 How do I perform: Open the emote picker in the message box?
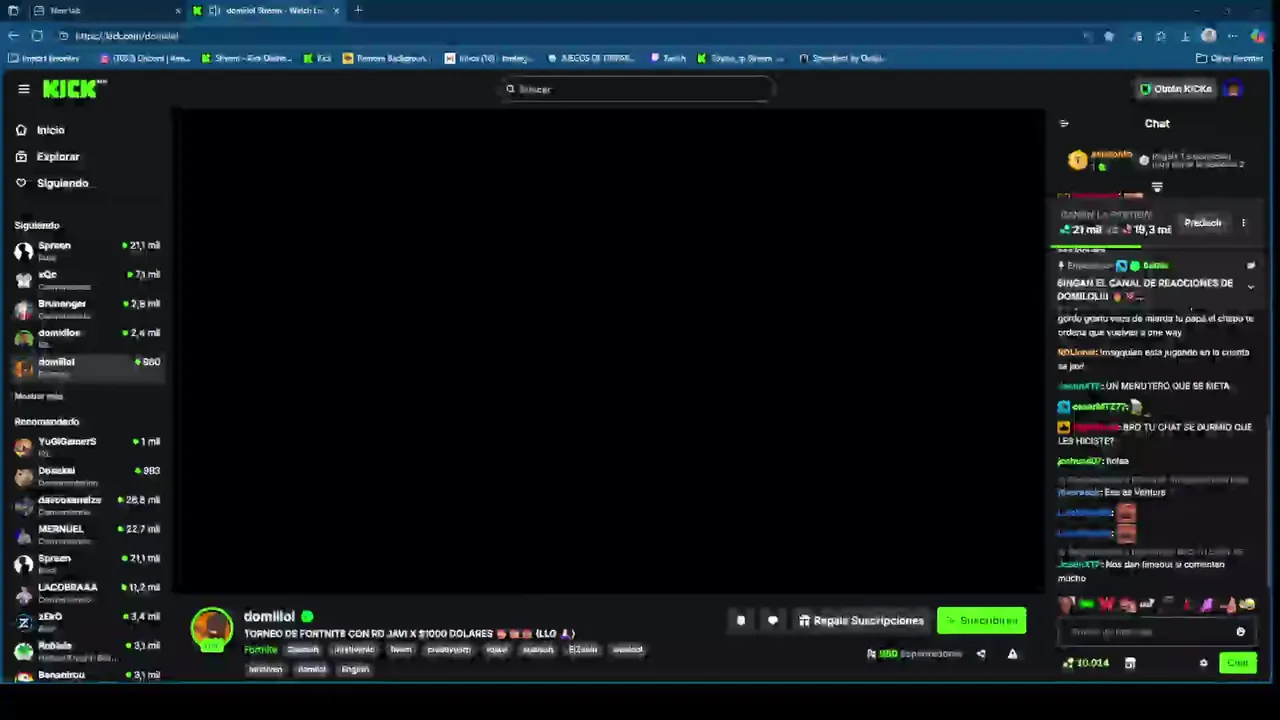tap(1240, 632)
